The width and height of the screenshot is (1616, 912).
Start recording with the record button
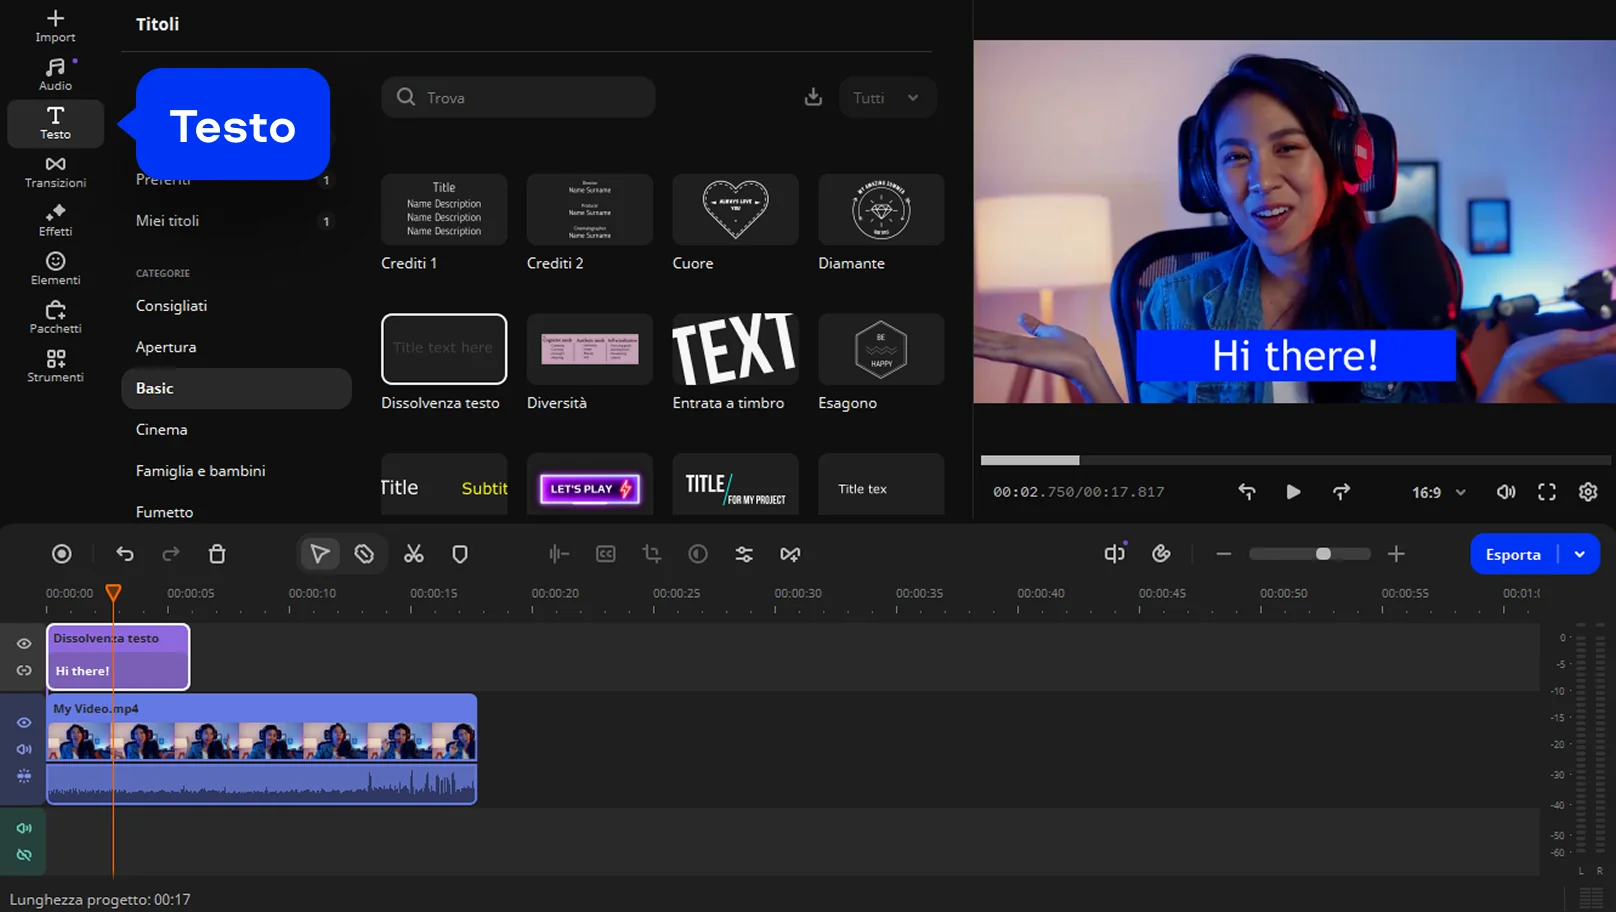pos(62,554)
